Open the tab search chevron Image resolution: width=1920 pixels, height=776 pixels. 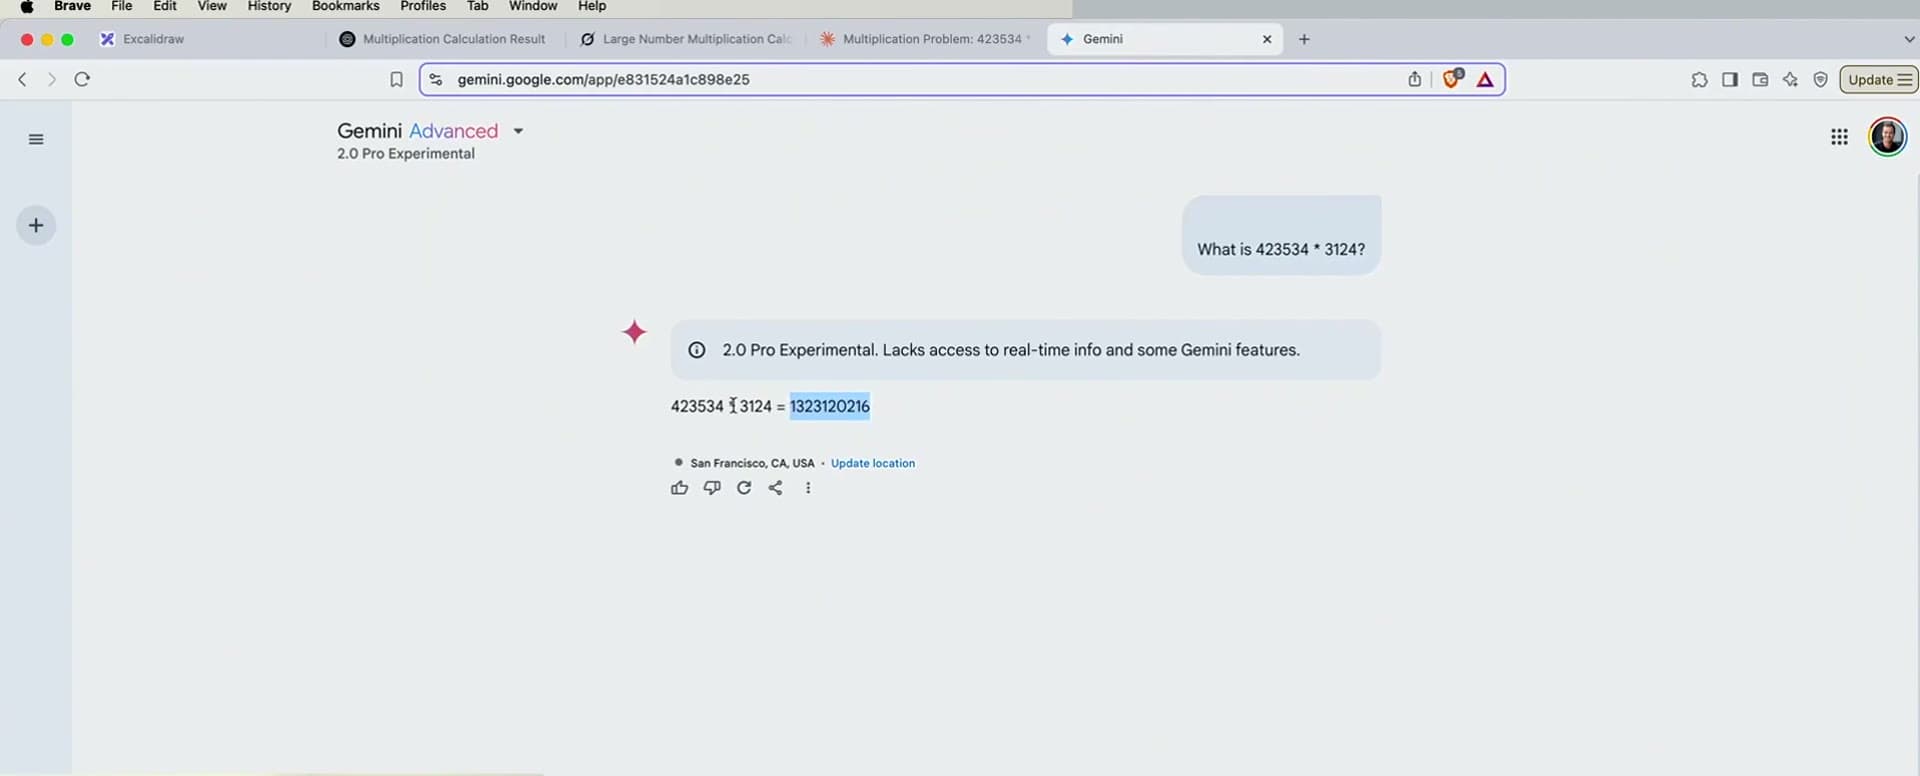click(1908, 39)
